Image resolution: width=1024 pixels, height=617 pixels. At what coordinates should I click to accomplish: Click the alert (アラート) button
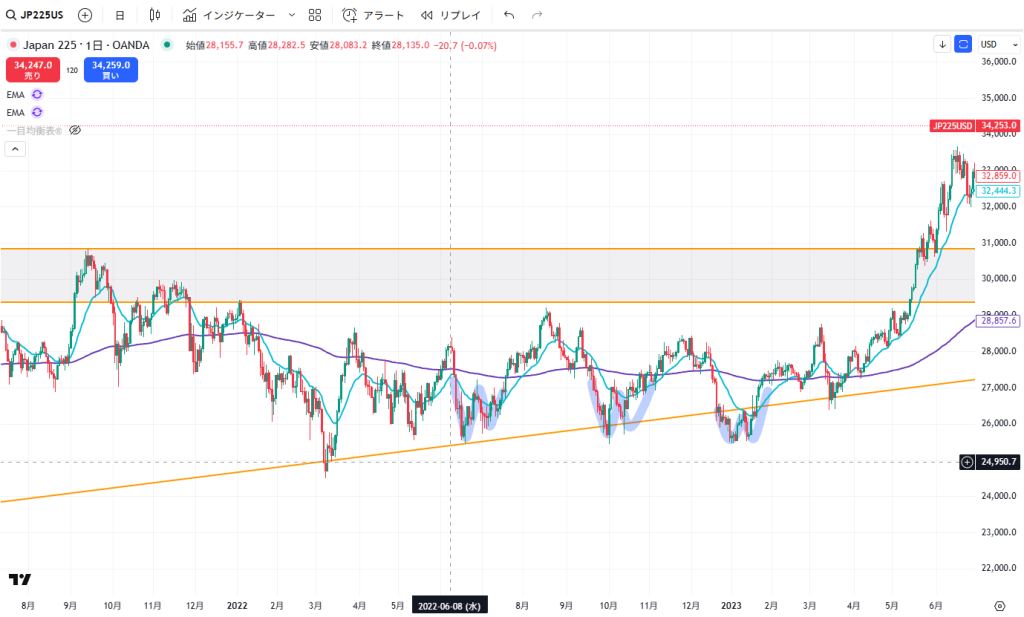[x=373, y=15]
